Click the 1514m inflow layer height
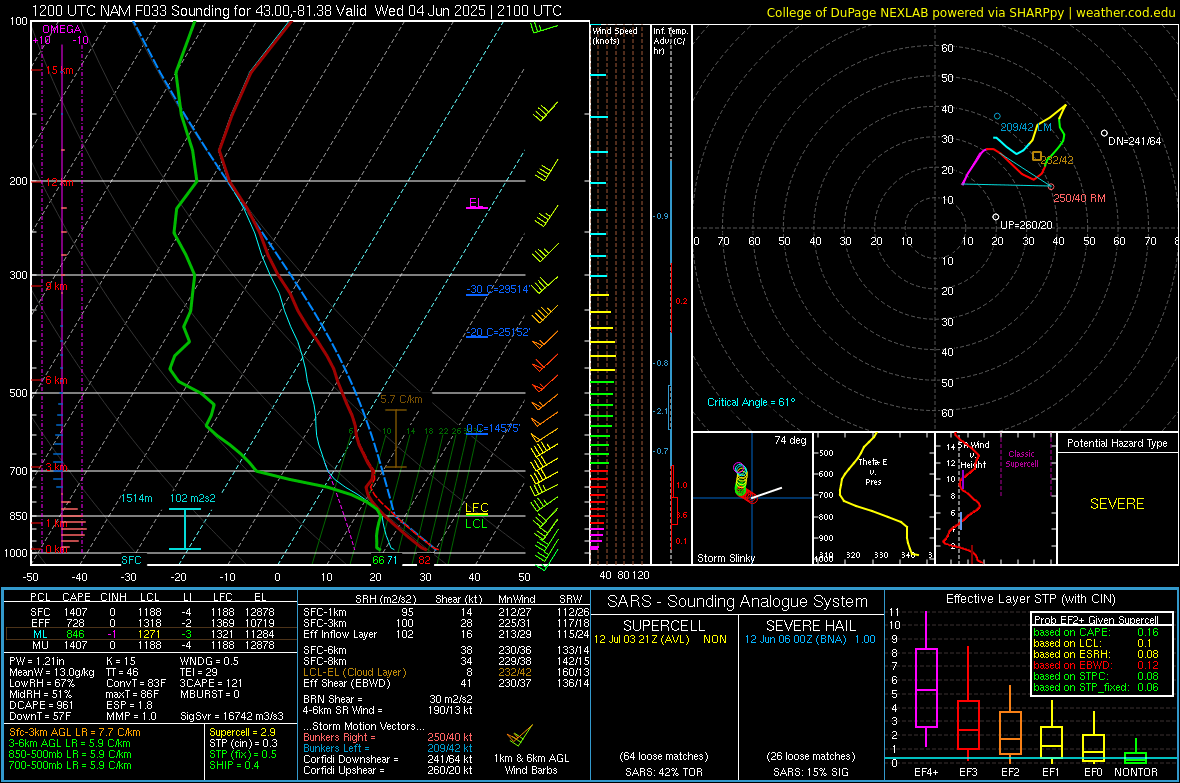This screenshot has width=1180, height=783. tap(136, 498)
